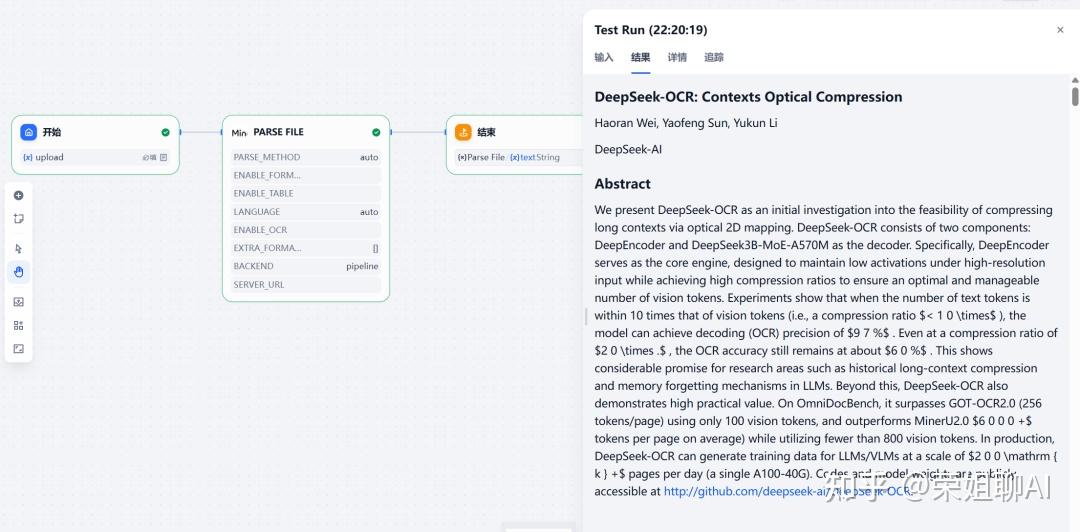Click green status check on Parse File node

376,132
